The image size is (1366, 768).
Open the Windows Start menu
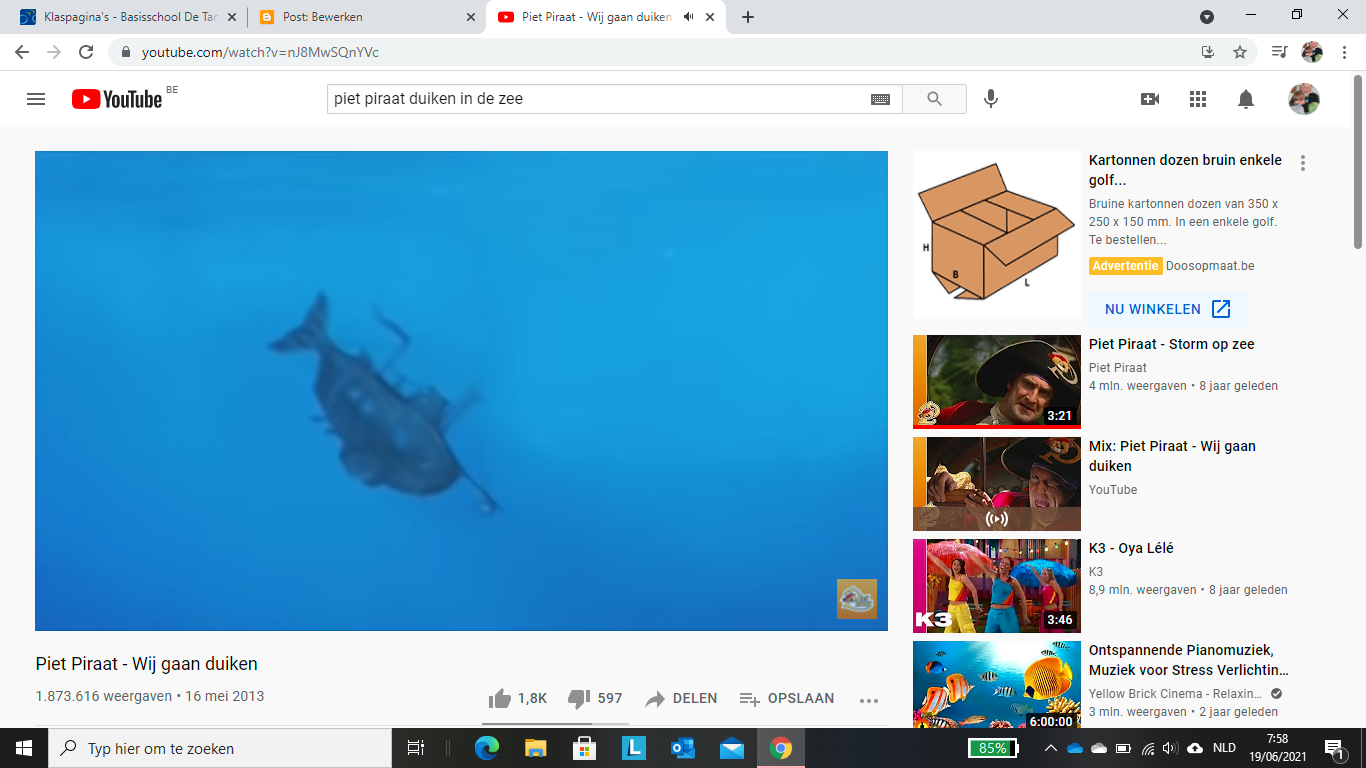point(24,748)
